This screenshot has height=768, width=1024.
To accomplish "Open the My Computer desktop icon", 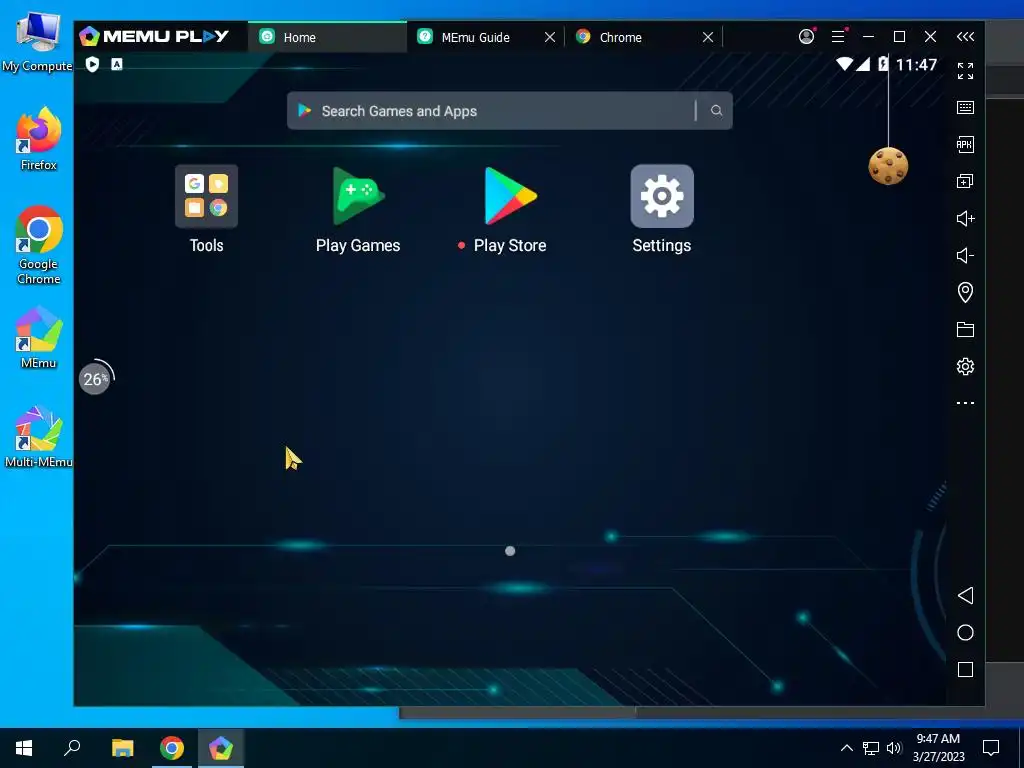I will 37,40.
